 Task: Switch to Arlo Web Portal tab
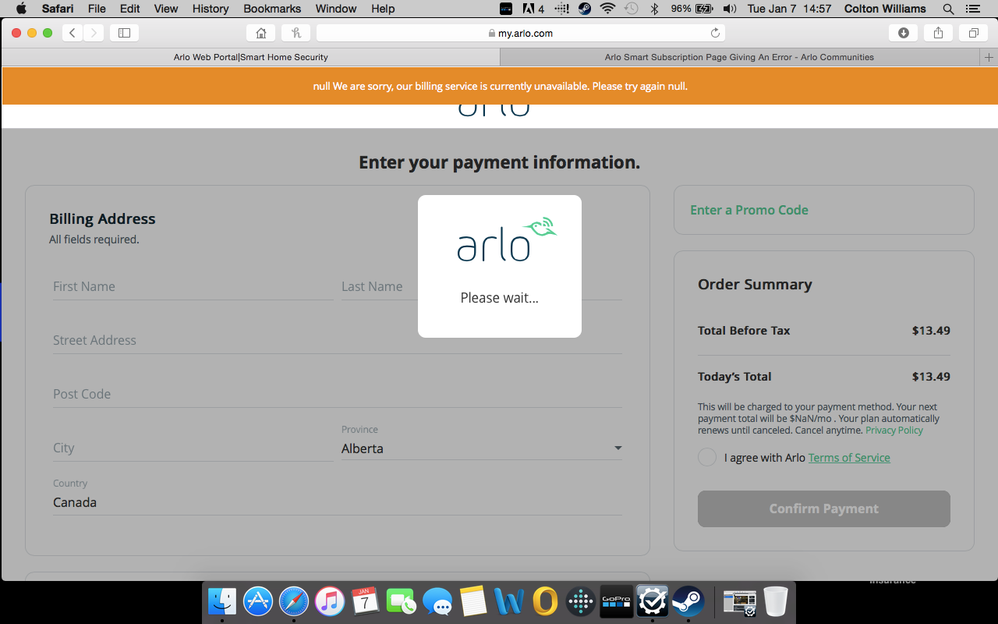[251, 57]
